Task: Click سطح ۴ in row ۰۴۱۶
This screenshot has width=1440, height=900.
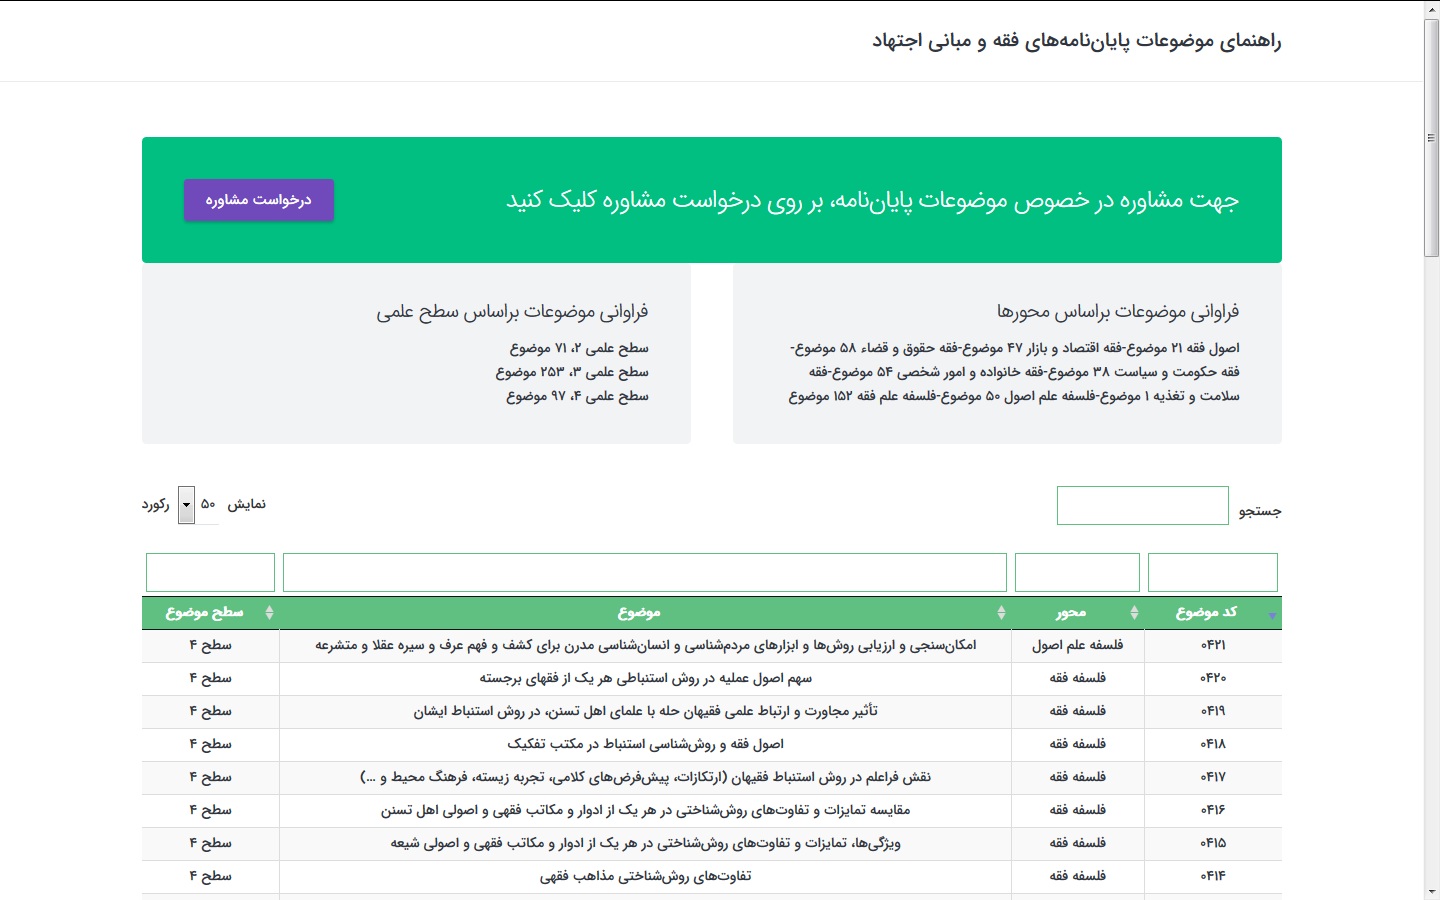Action: (x=211, y=811)
